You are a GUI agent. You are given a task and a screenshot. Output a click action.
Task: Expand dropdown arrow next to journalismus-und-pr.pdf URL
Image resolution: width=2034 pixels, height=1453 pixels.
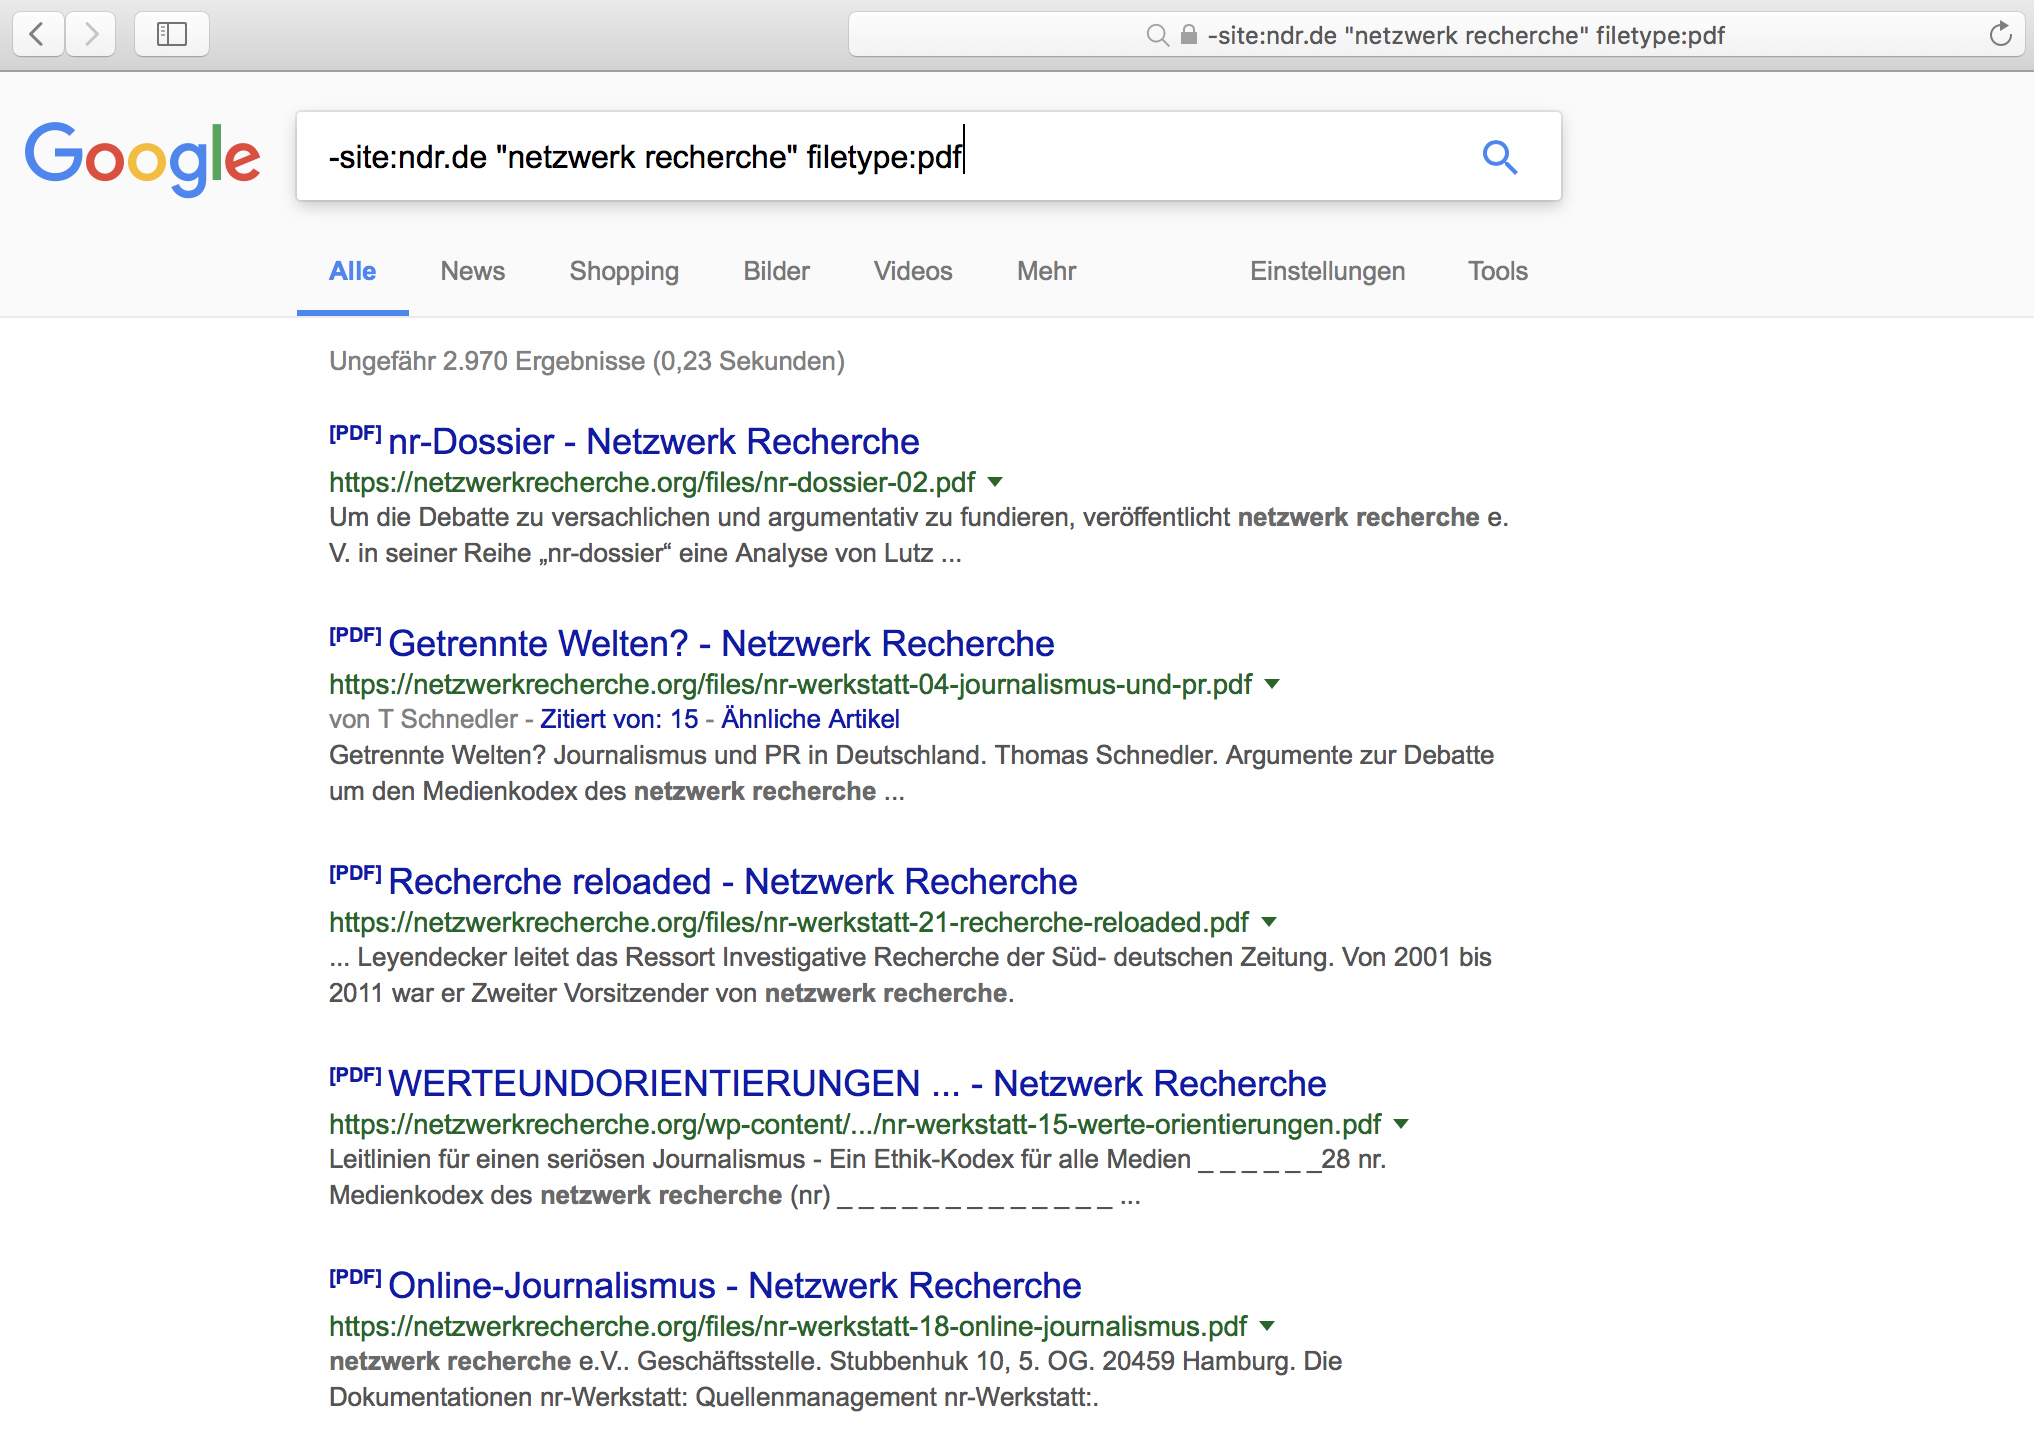1272,684
